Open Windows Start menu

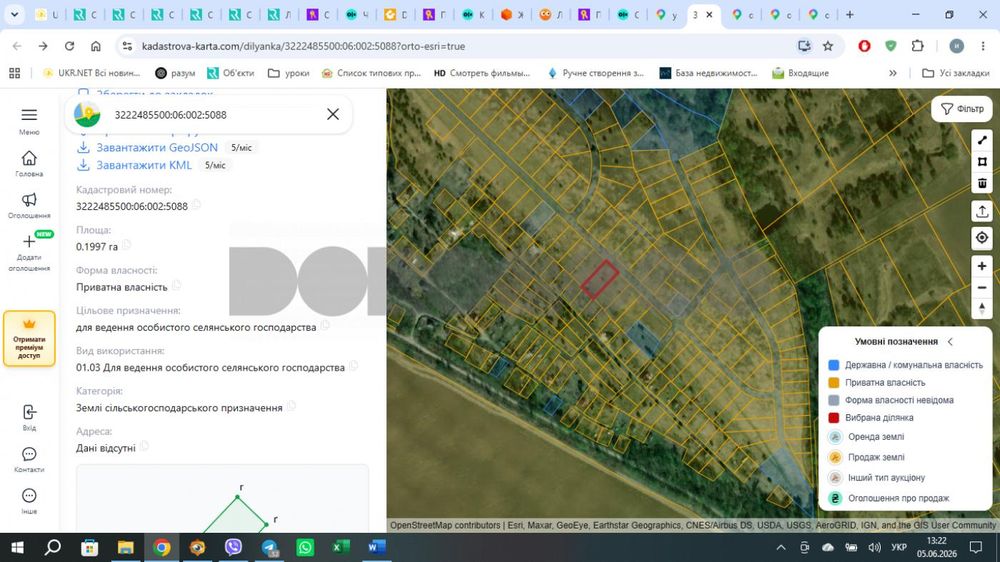tap(17, 547)
